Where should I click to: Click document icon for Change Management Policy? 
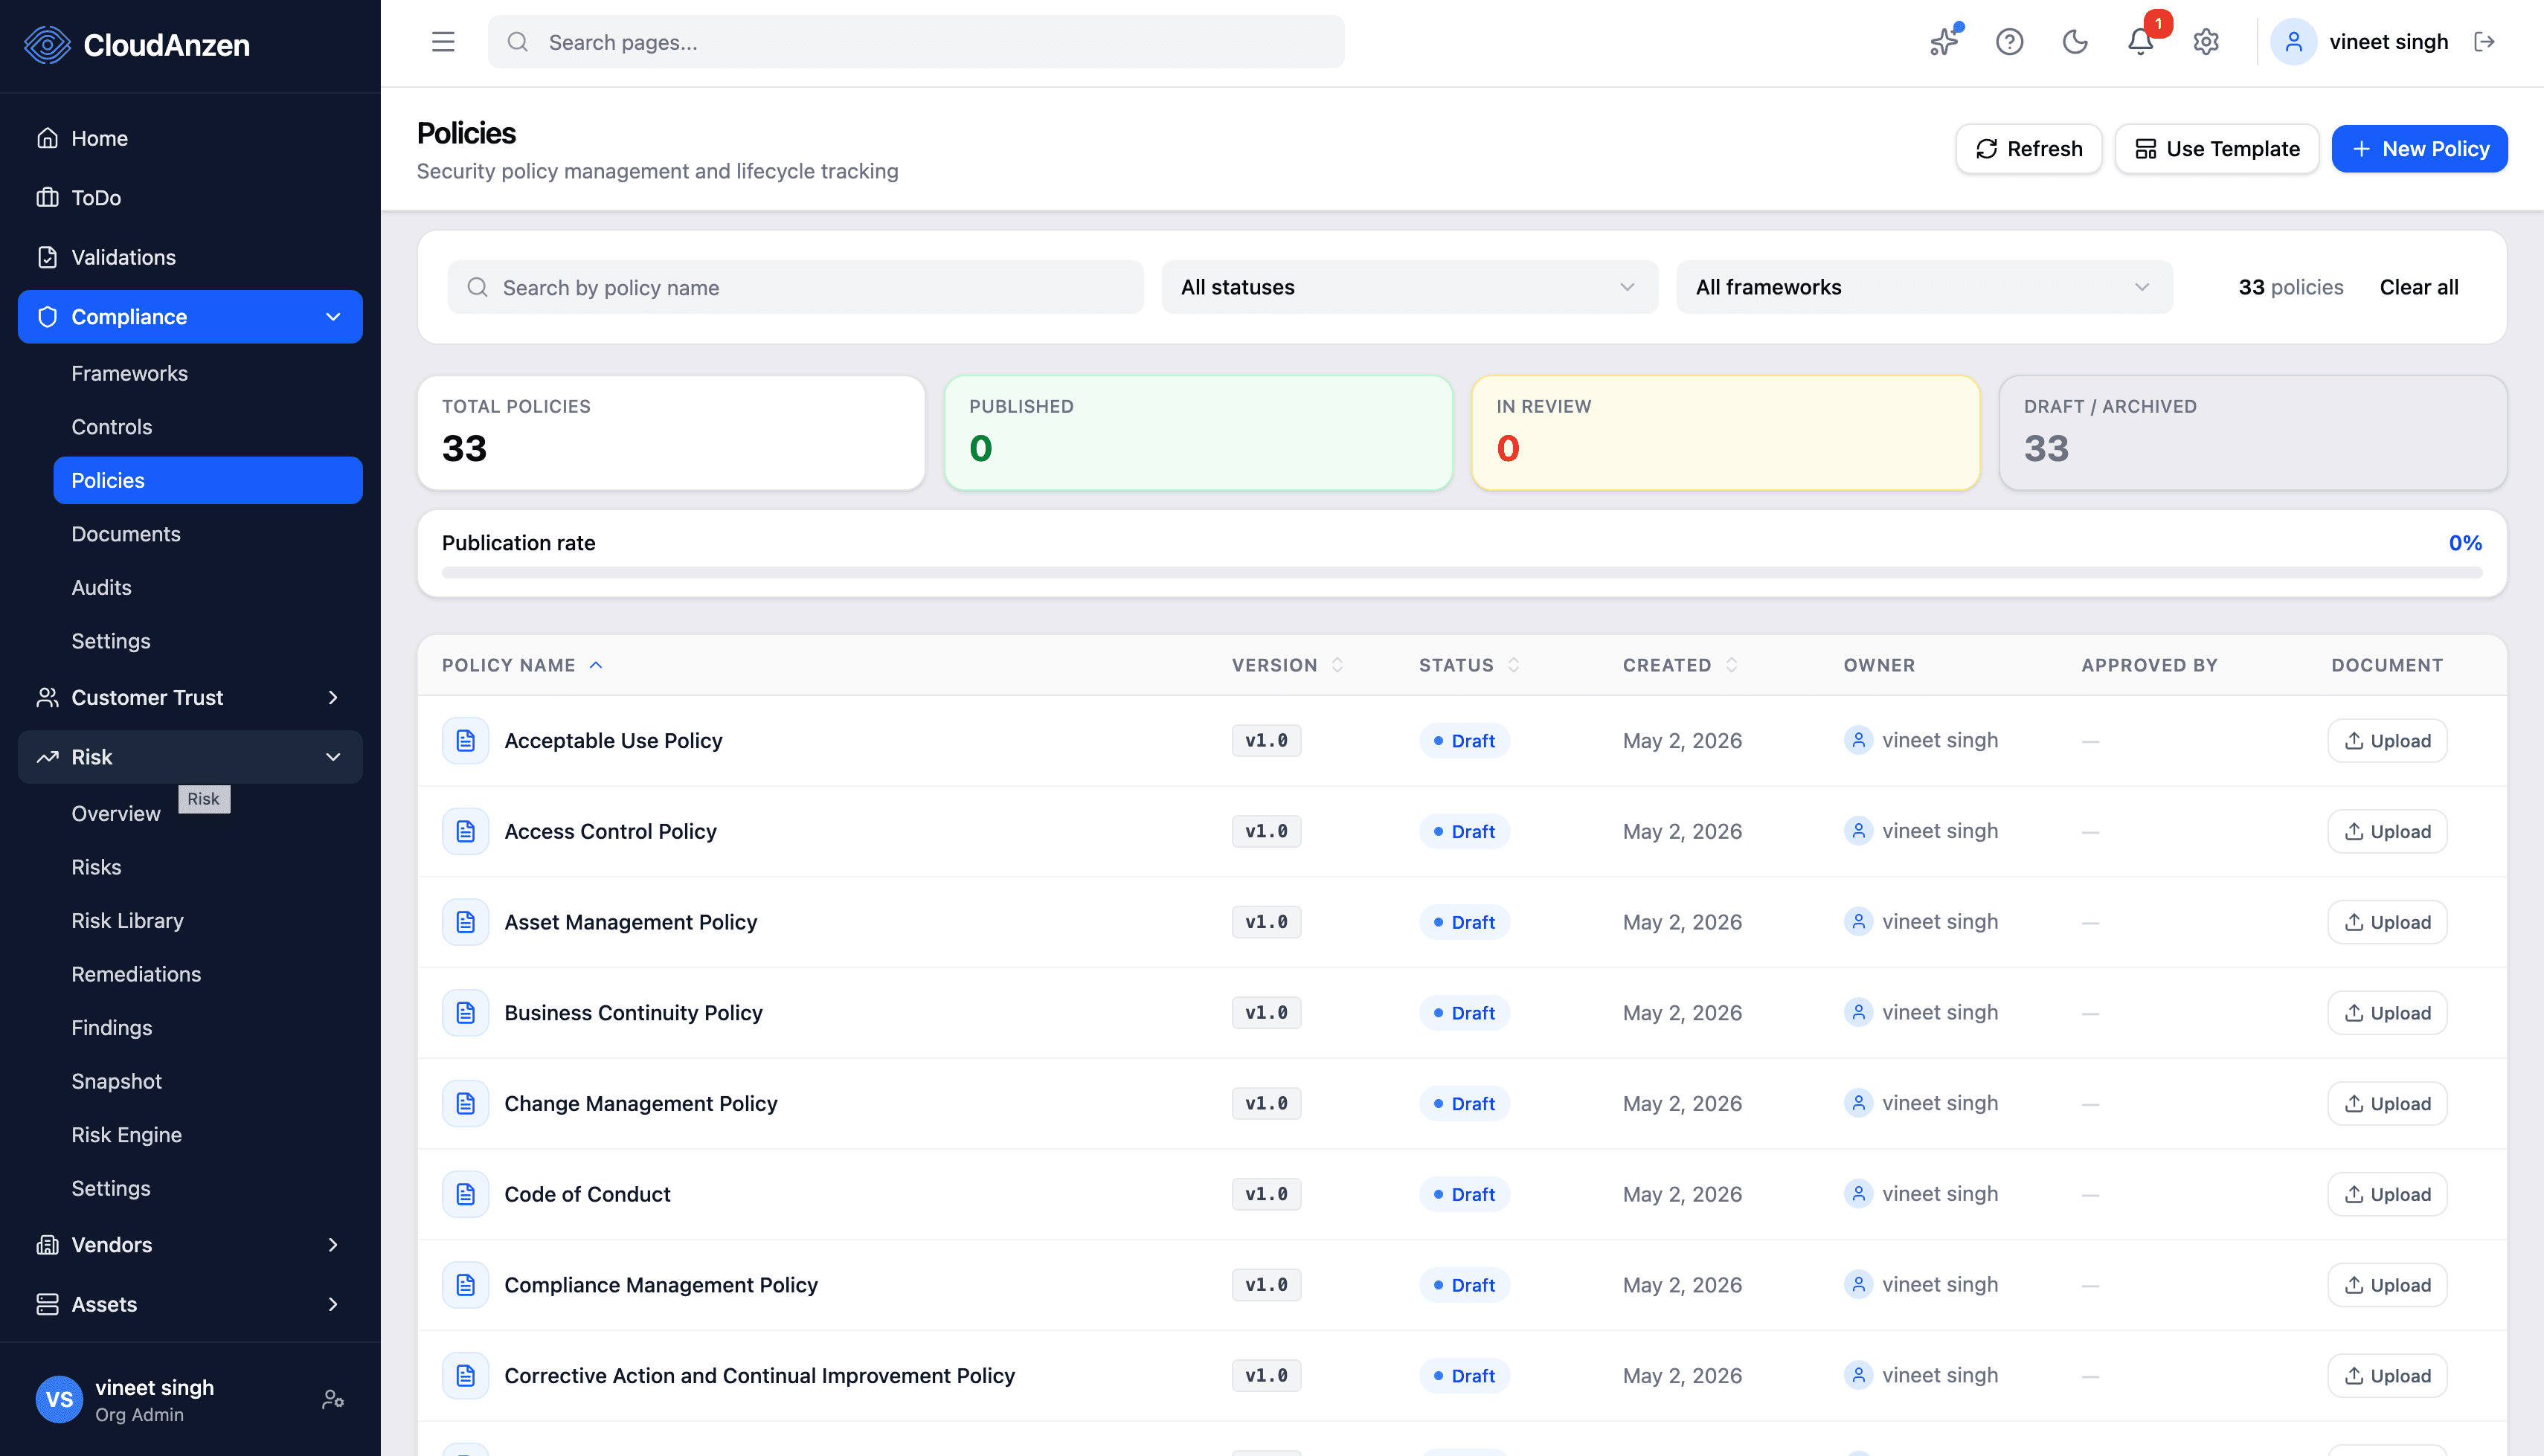point(465,1104)
